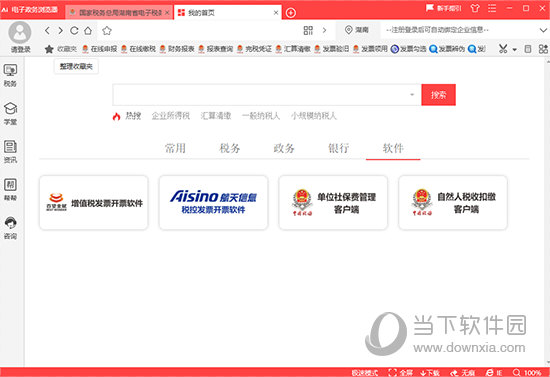Viewport: 550px width, 377px height.
Task: Click the red 搜索 button
Action: click(x=438, y=95)
